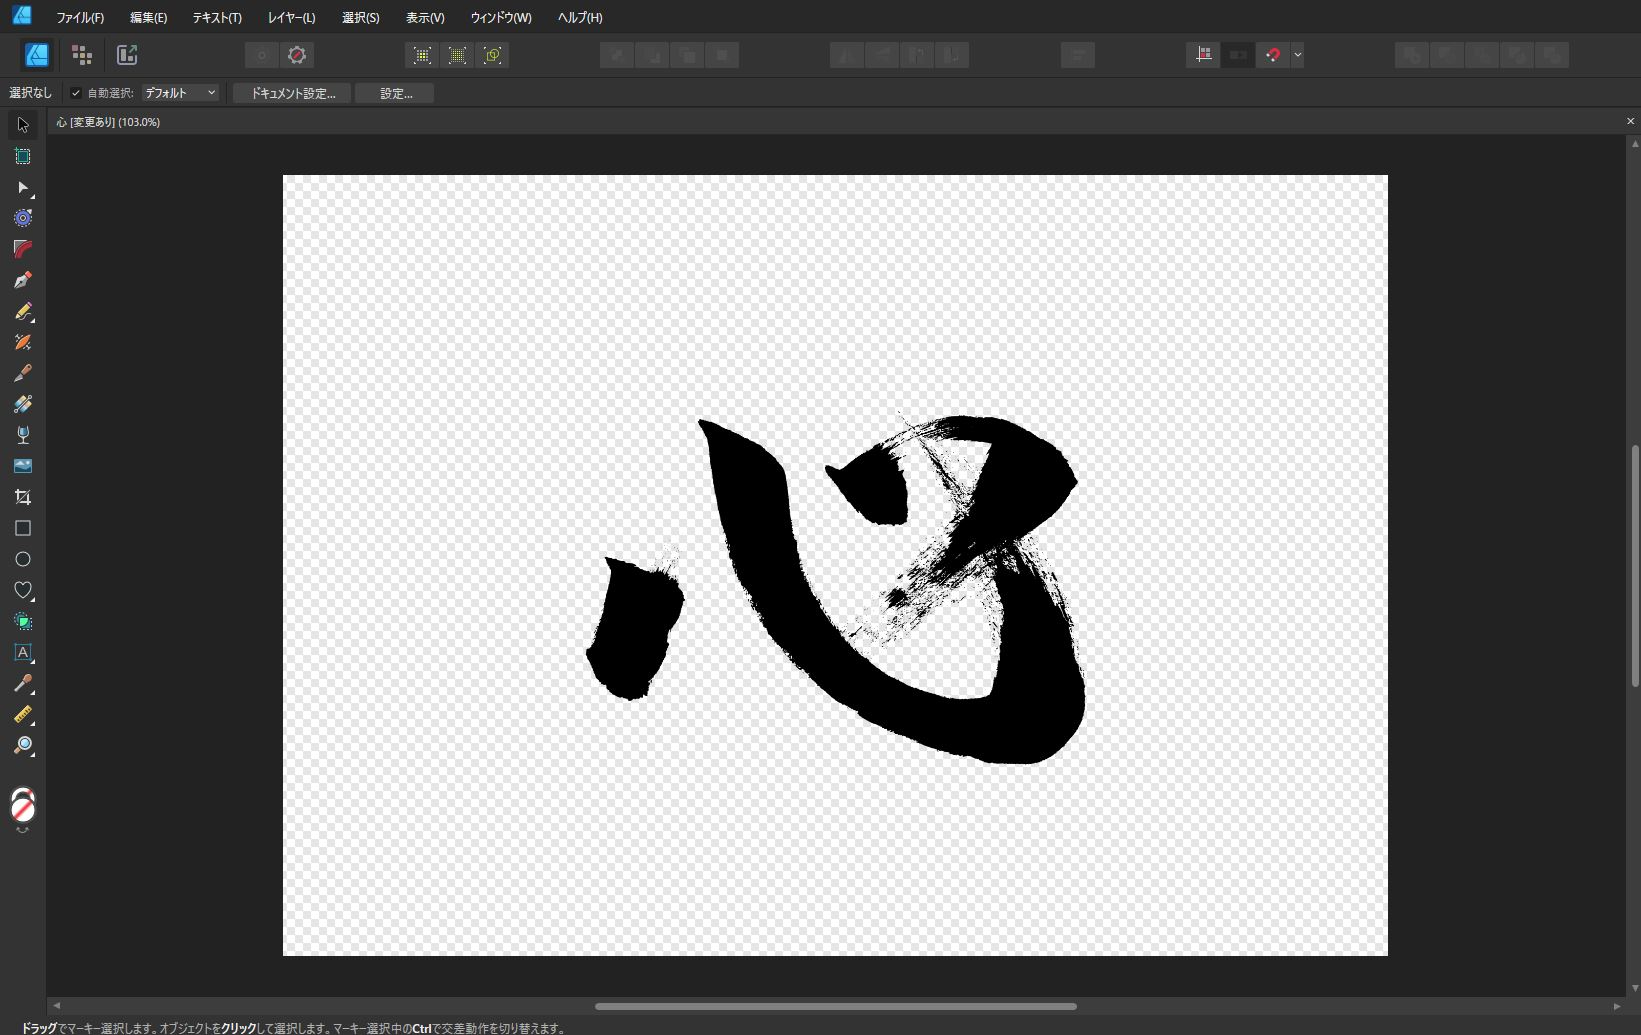Switch to Designer Persona
Screen dimensions: 1641x1035
pos(37,55)
